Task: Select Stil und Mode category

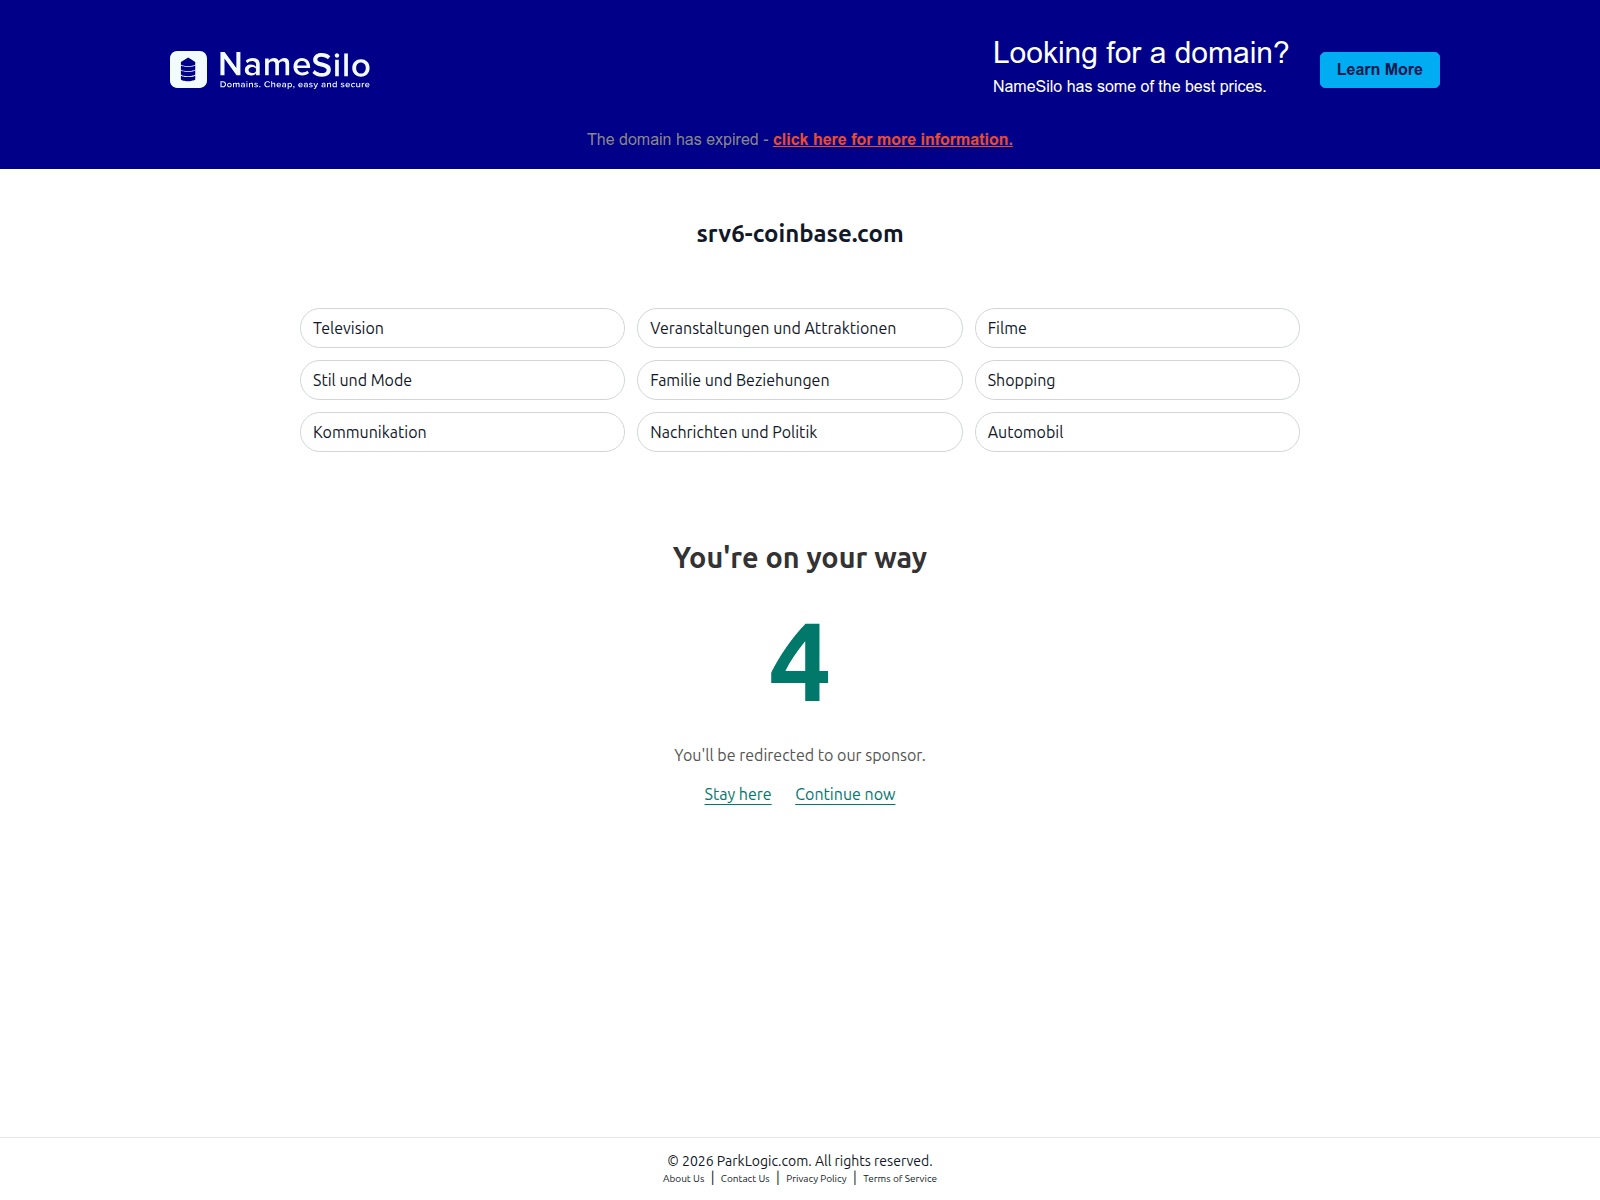Action: click(x=462, y=380)
